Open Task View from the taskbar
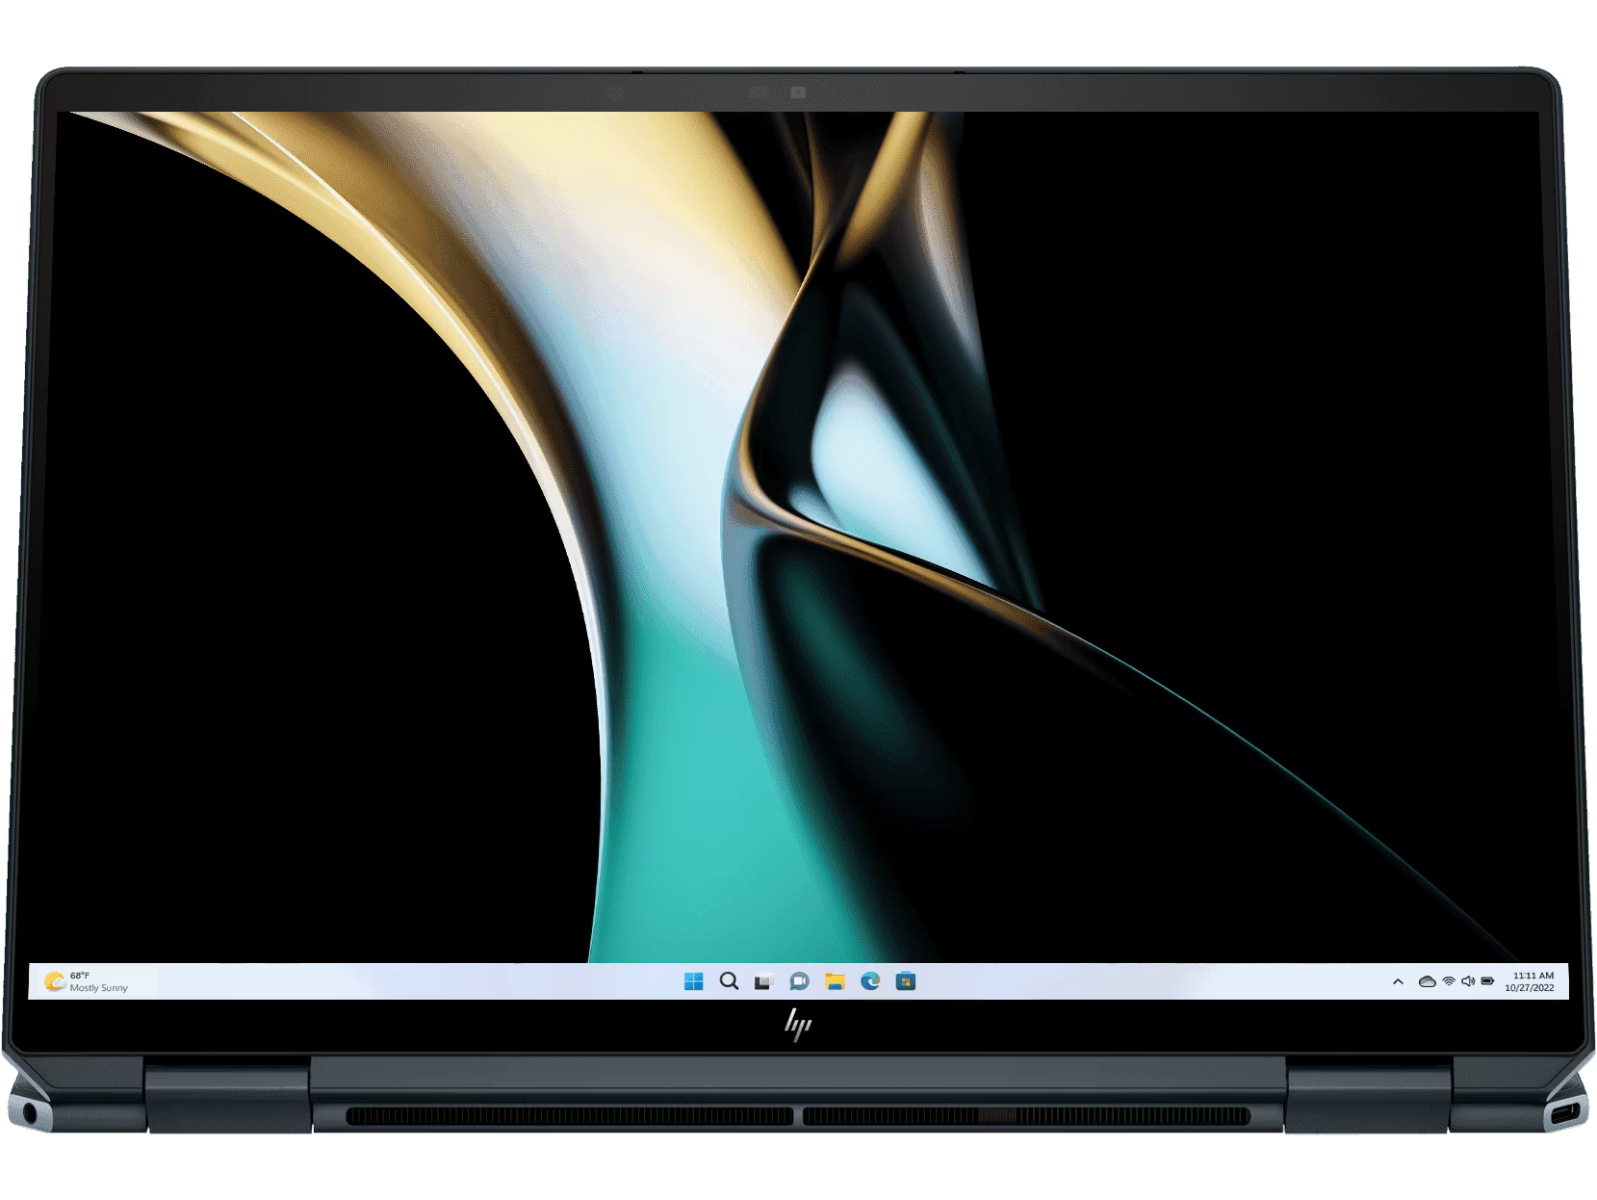 click(764, 981)
